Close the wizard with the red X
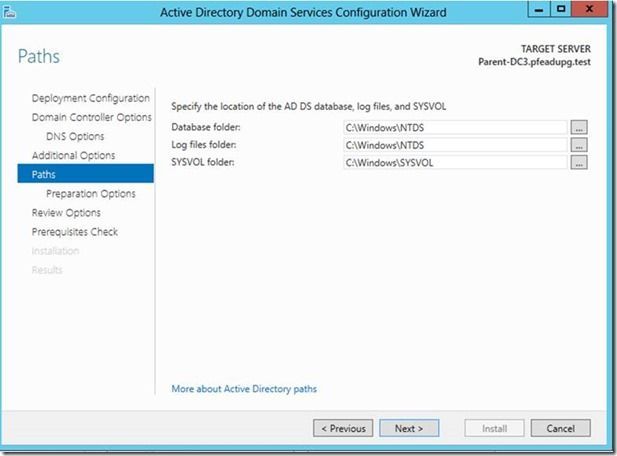This screenshot has height=456, width=617. (589, 9)
